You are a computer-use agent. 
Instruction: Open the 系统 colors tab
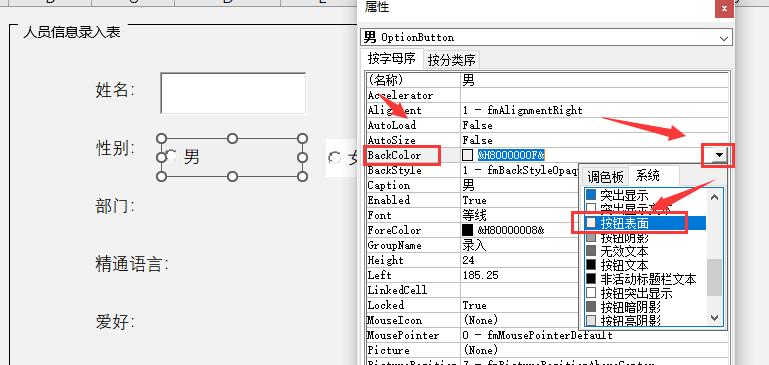(647, 175)
